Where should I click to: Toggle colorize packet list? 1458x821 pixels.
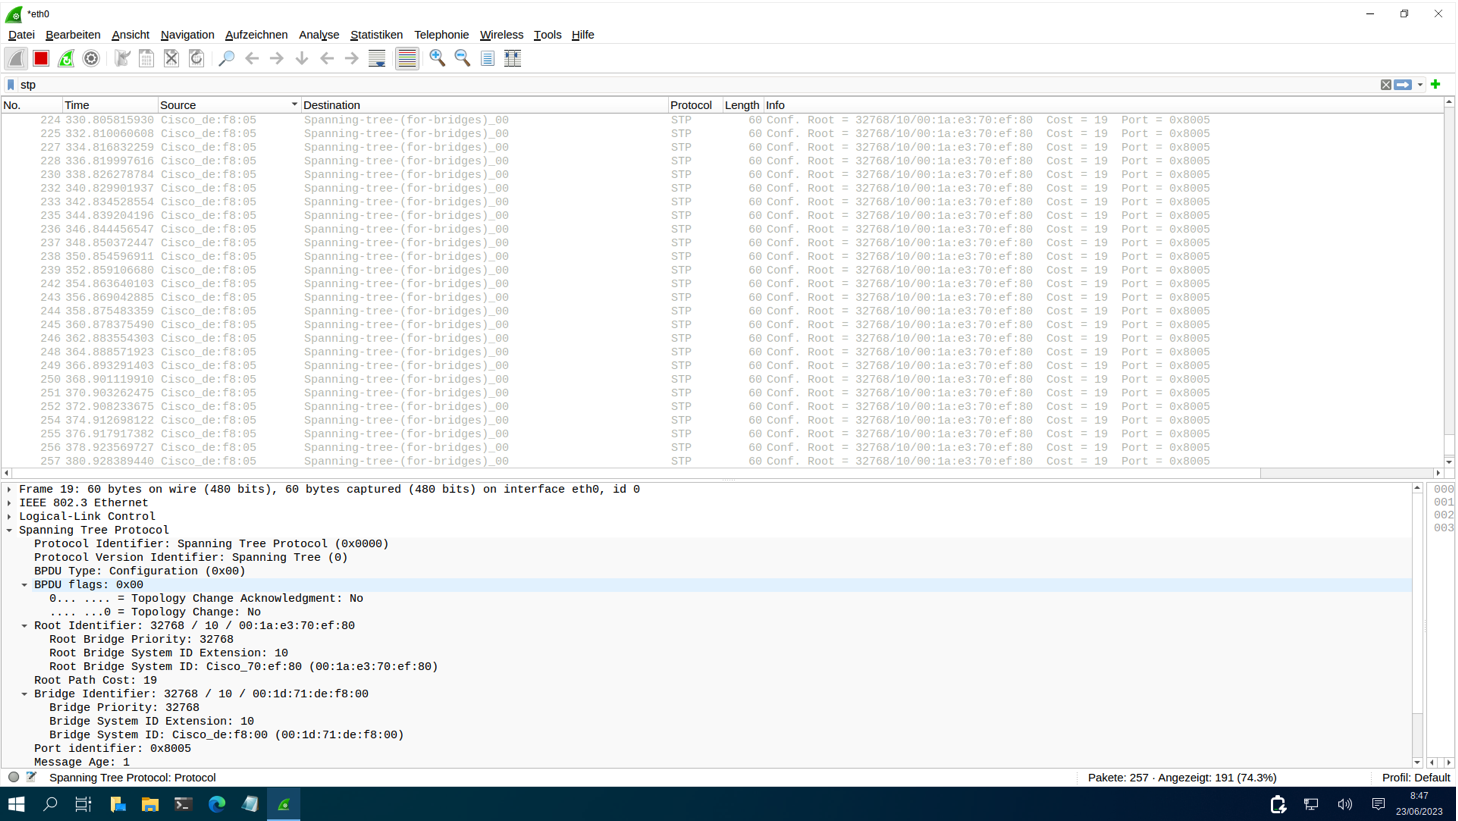[x=406, y=58]
